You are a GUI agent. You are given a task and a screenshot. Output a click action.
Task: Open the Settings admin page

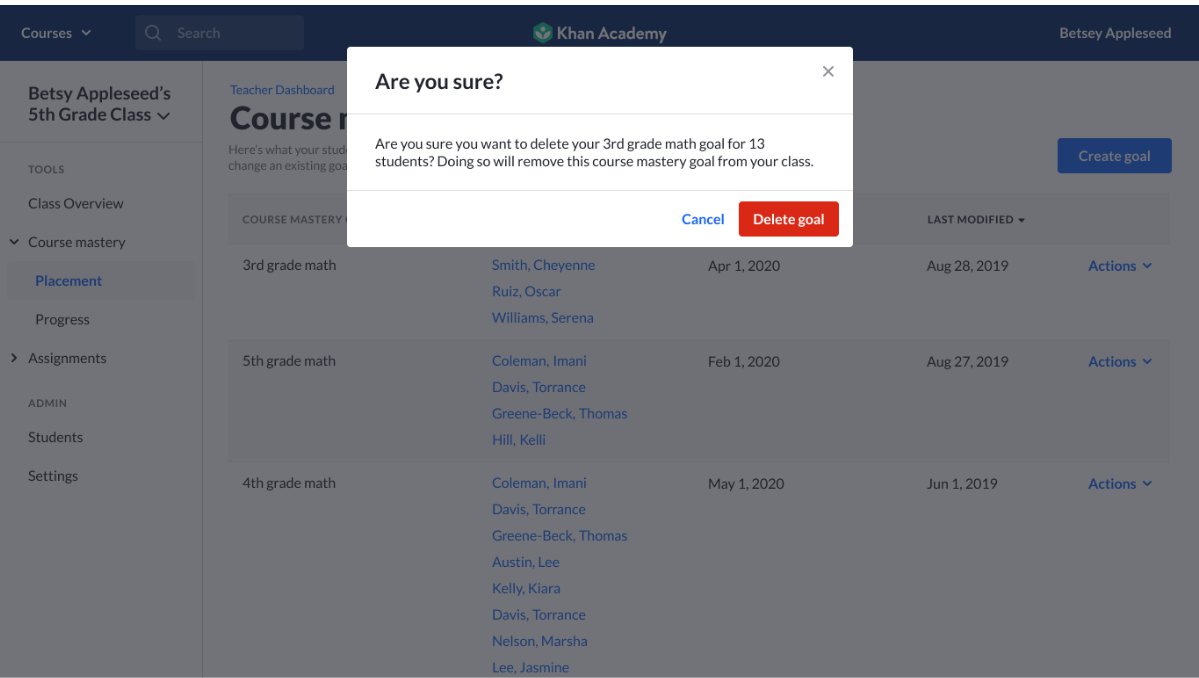(x=53, y=475)
